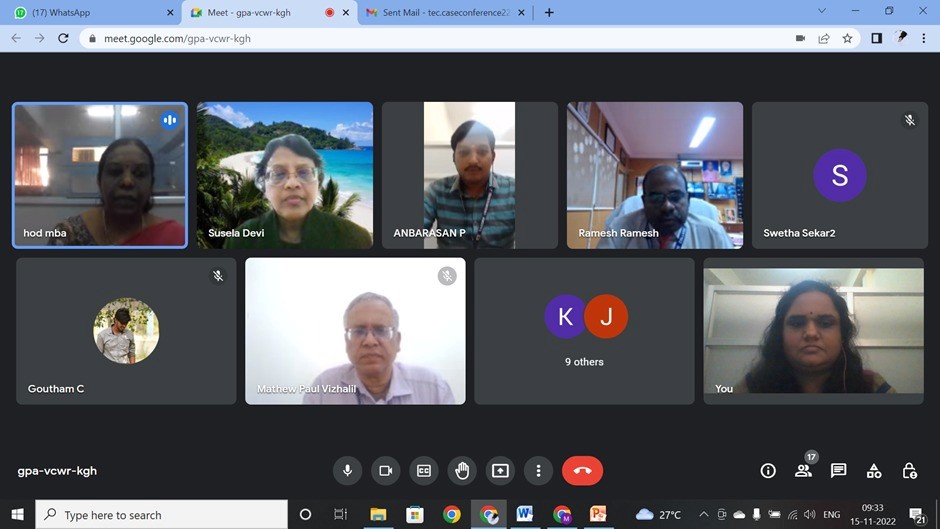The image size is (940, 529).
Task: Click the Mathew Paul Vizhalil video tile
Action: click(x=355, y=331)
